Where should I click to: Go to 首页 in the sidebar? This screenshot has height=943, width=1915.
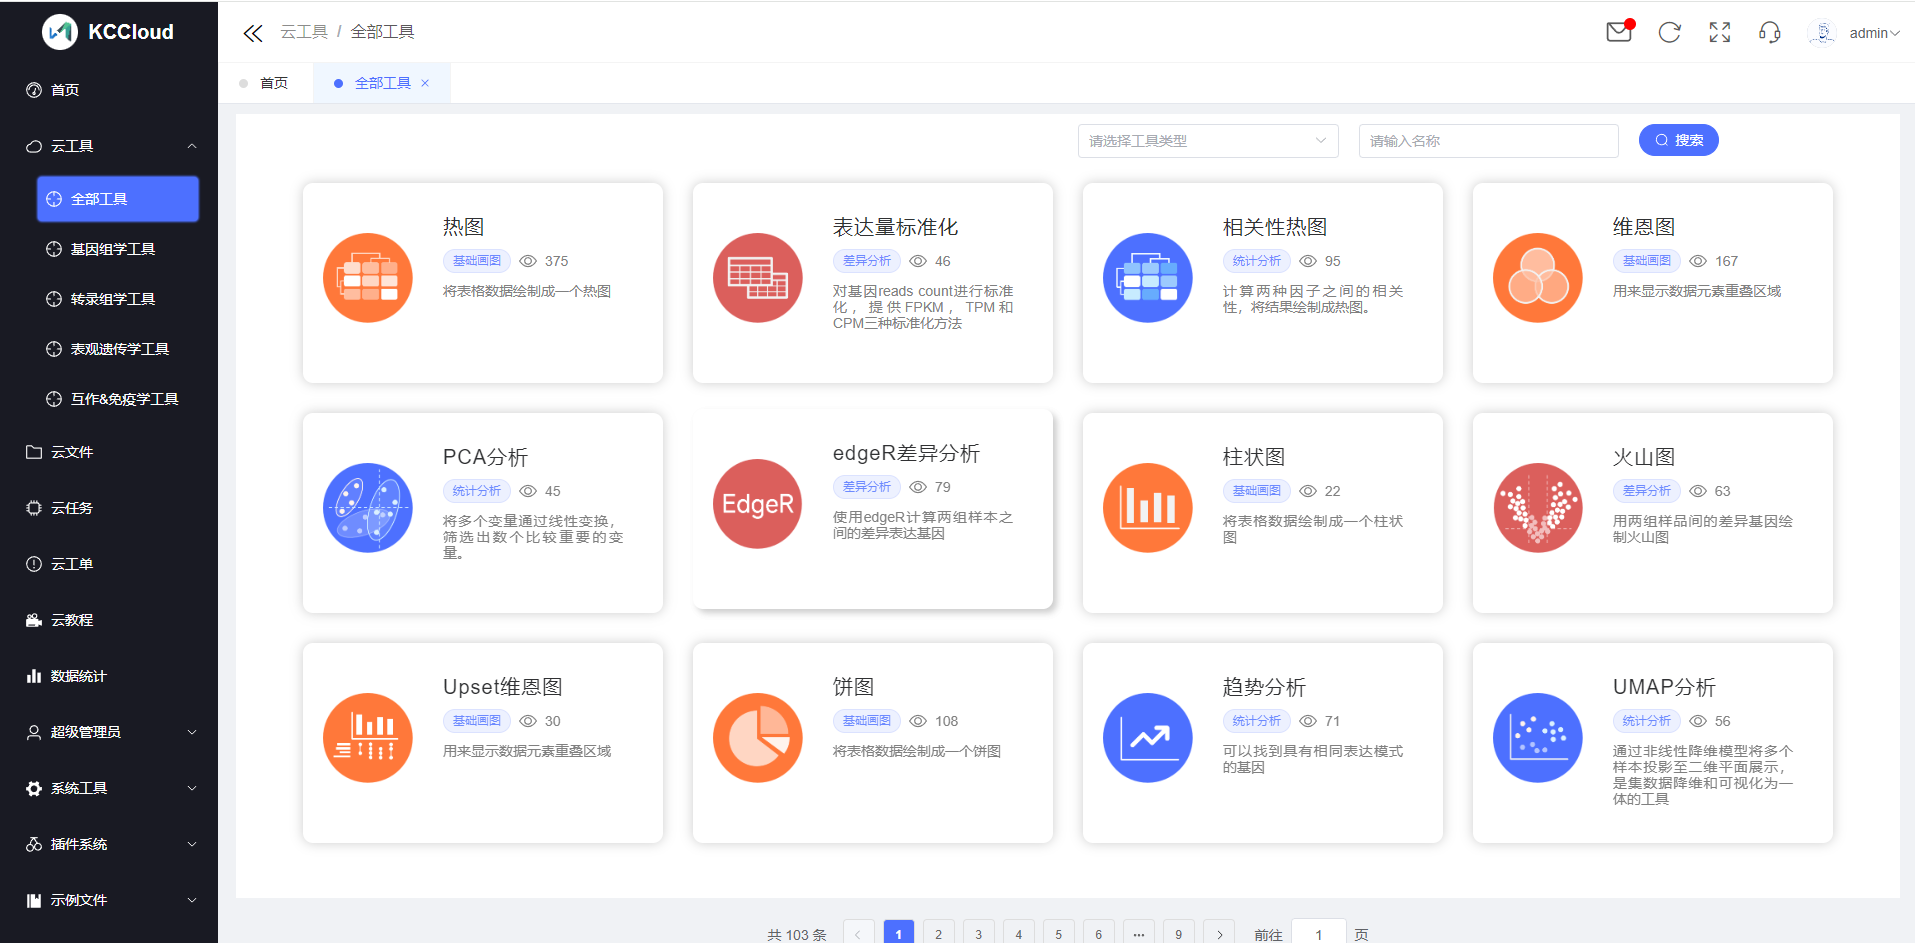[x=109, y=90]
